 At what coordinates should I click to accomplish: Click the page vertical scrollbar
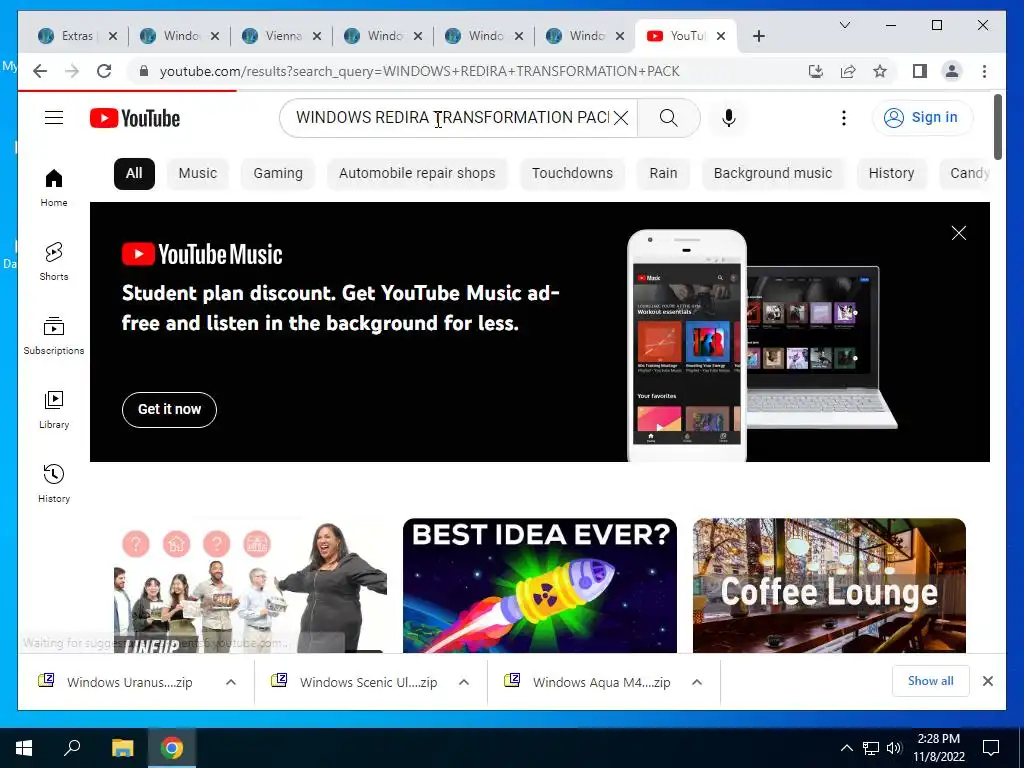pos(997,127)
